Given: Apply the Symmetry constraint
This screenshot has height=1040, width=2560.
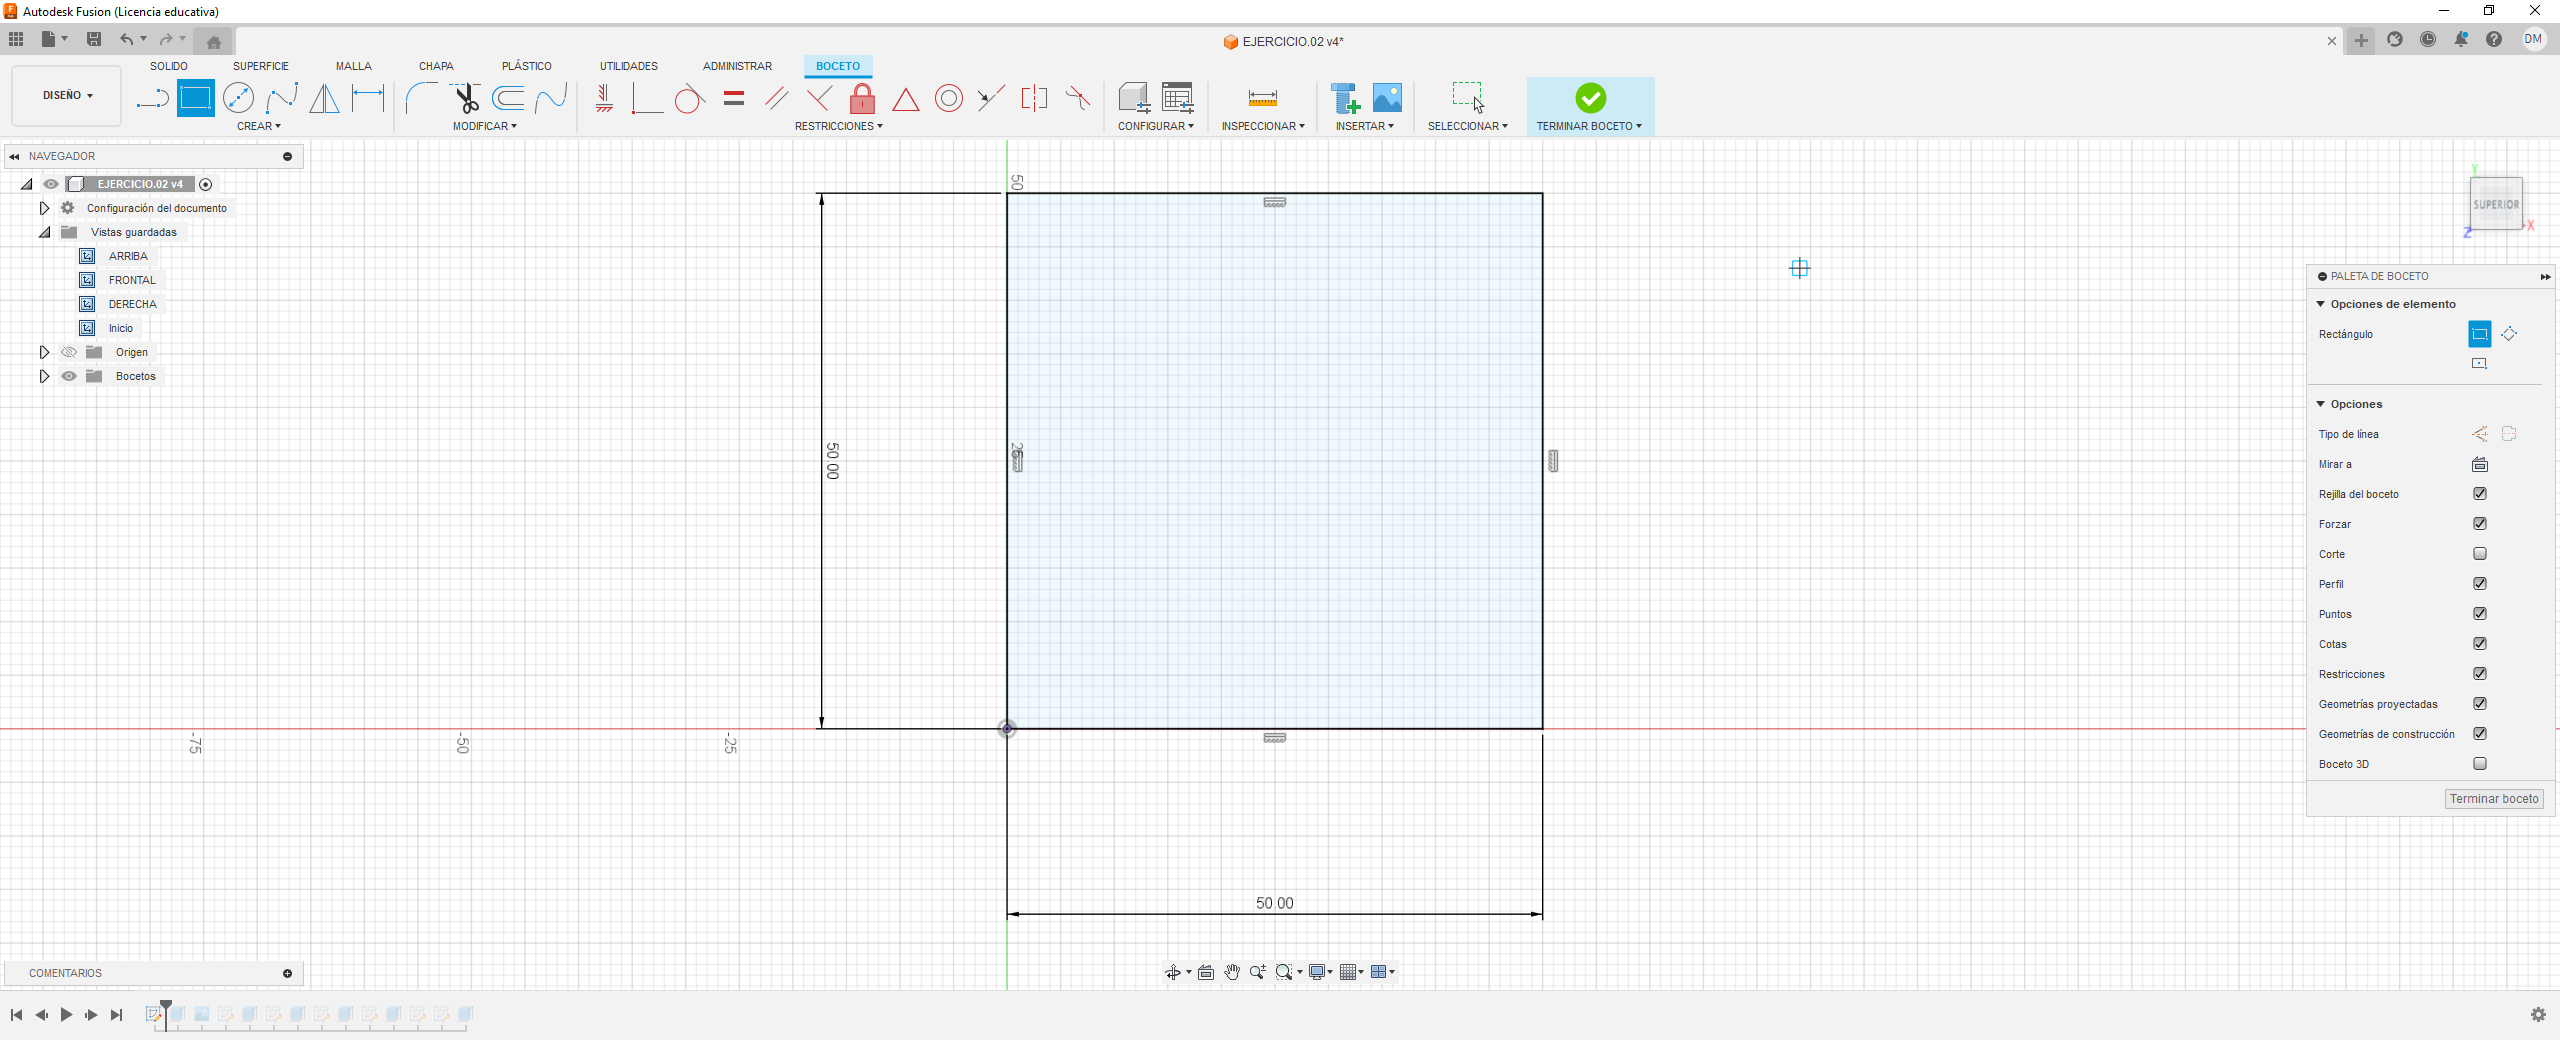Looking at the screenshot, I should click(1034, 98).
